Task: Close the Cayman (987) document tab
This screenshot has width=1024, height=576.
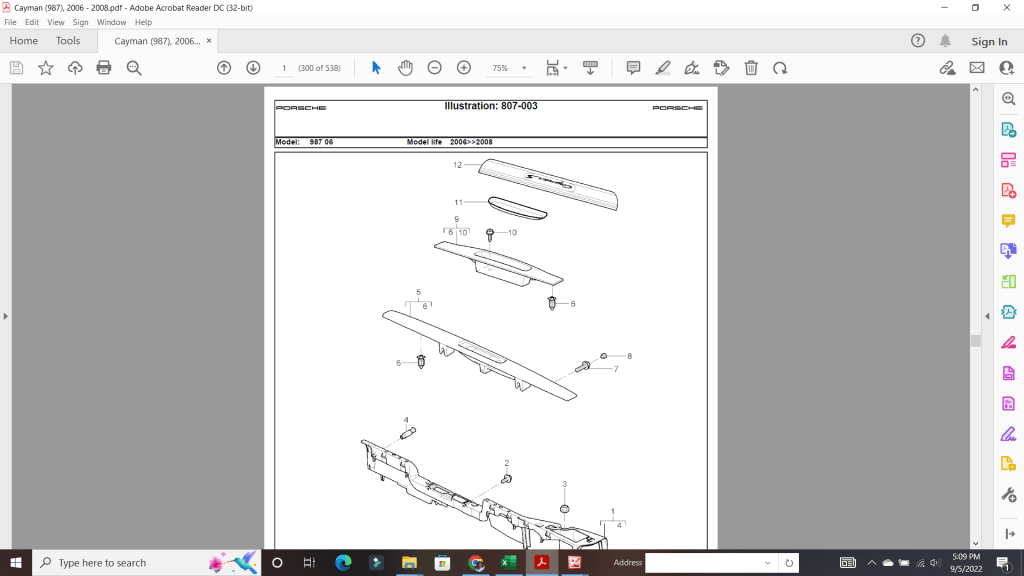Action: (x=222, y=41)
